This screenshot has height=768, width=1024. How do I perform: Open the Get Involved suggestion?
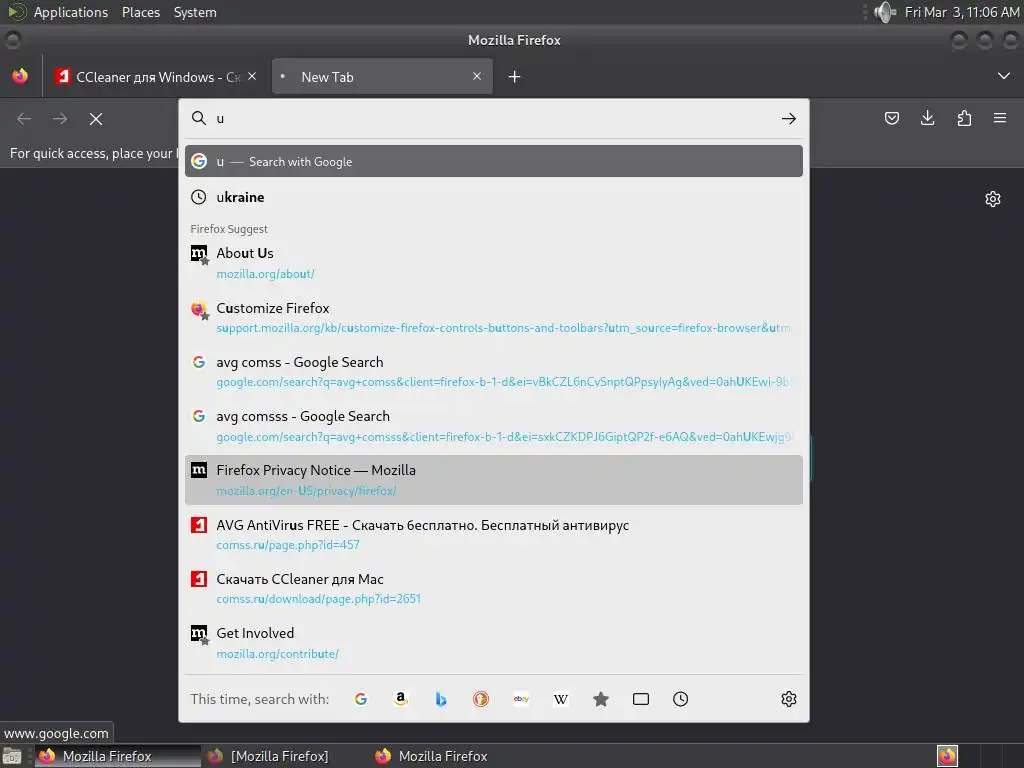coord(494,643)
